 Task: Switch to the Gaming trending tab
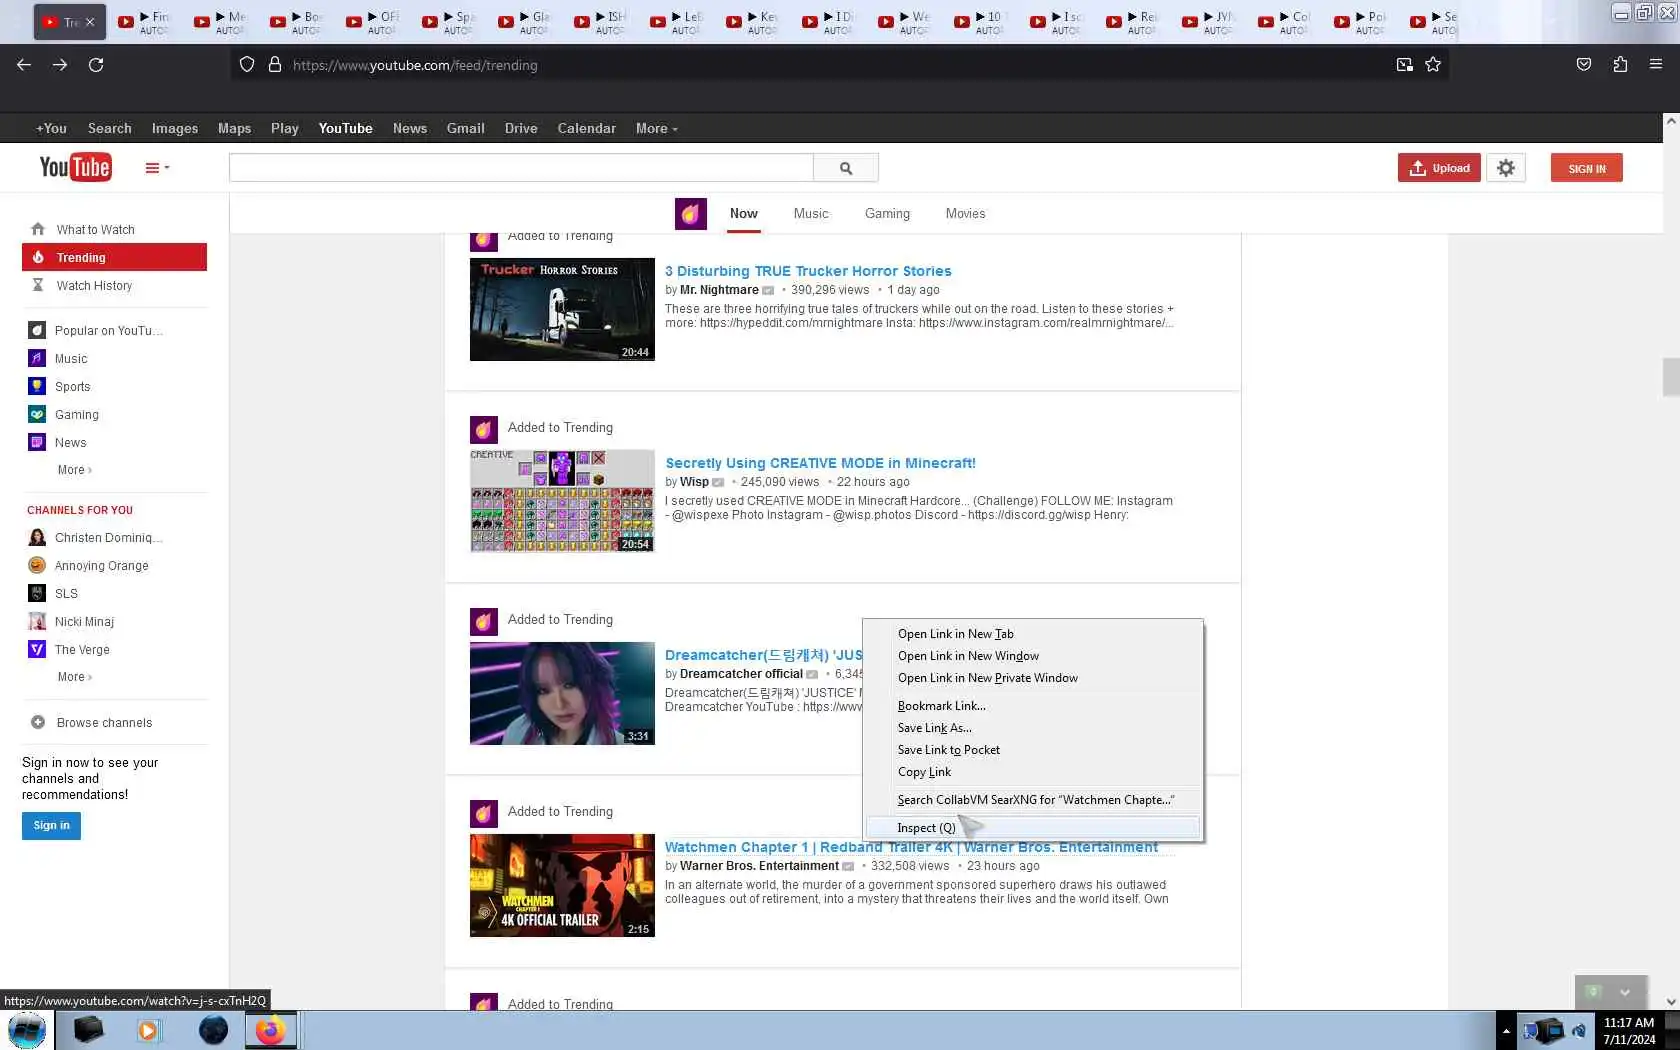click(x=887, y=214)
